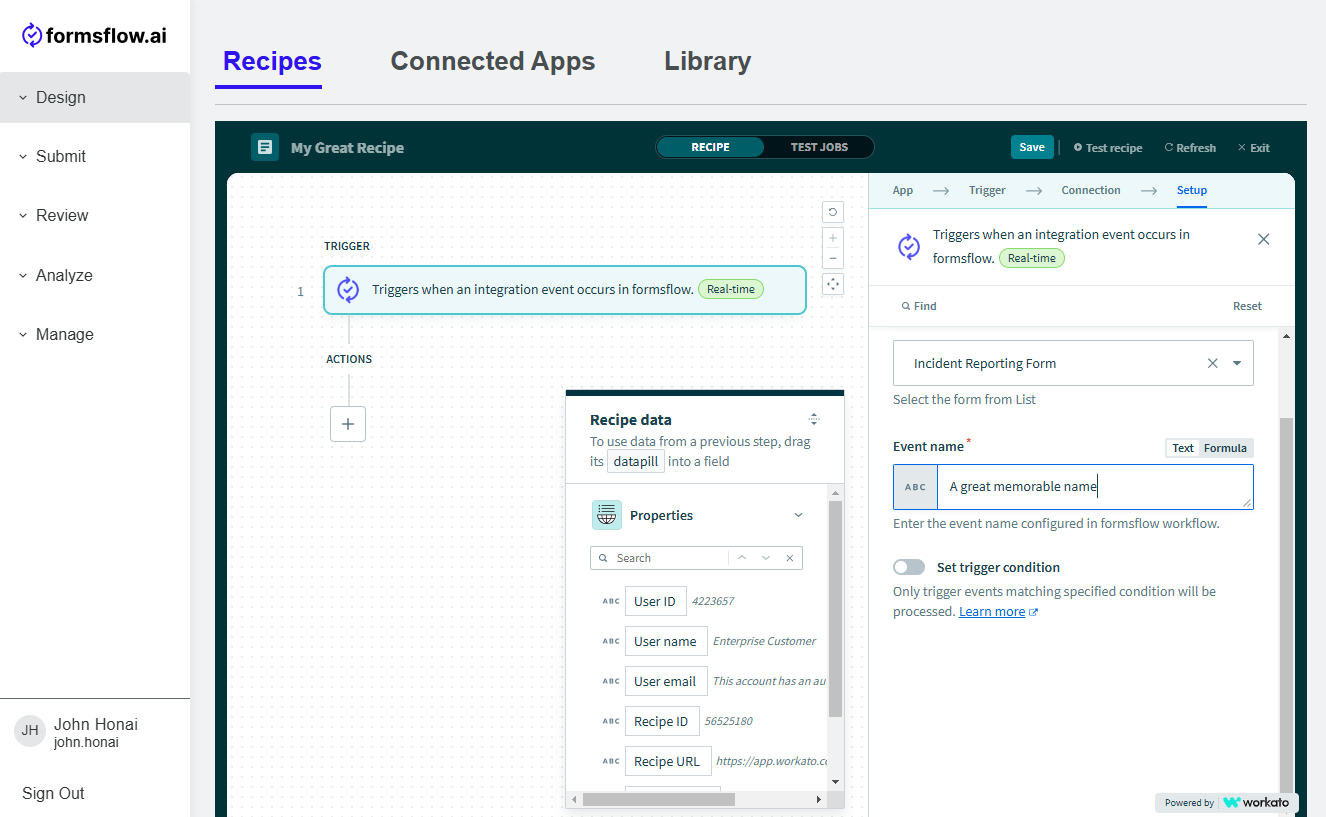Zoom in on the recipe canvas
The image size is (1326, 817).
point(833,238)
